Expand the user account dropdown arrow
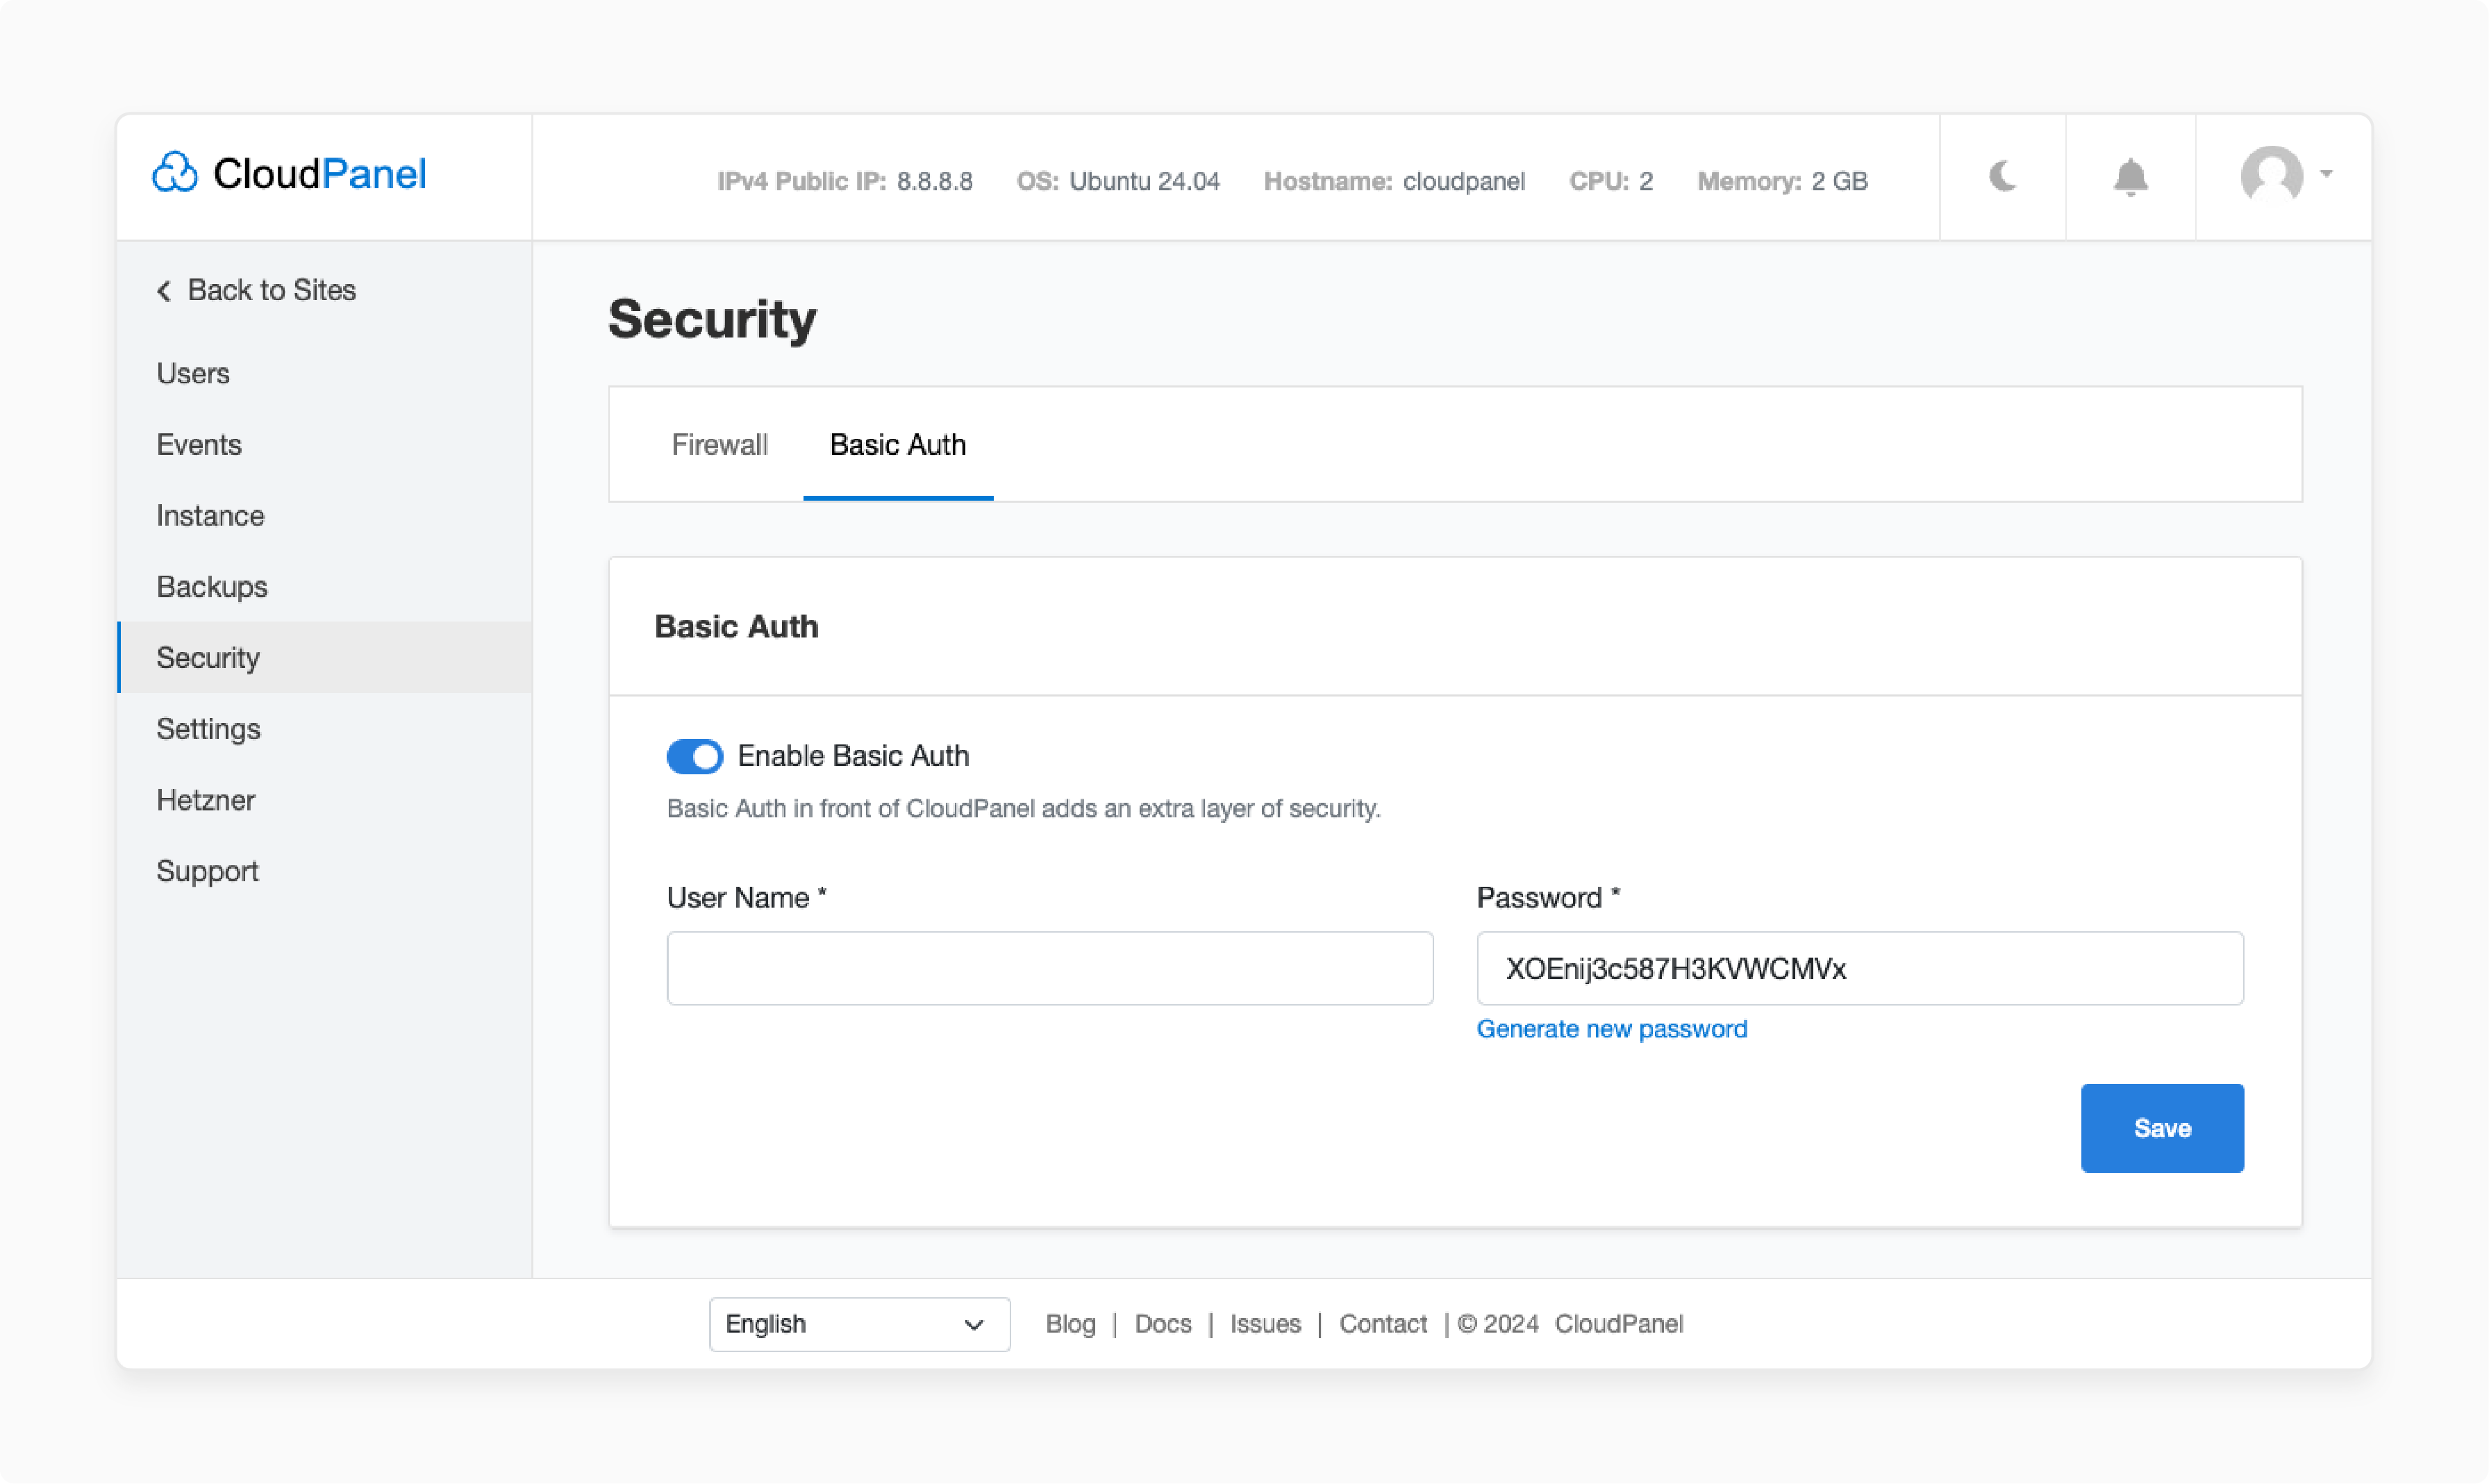Image resolution: width=2489 pixels, height=1484 pixels. [2326, 174]
